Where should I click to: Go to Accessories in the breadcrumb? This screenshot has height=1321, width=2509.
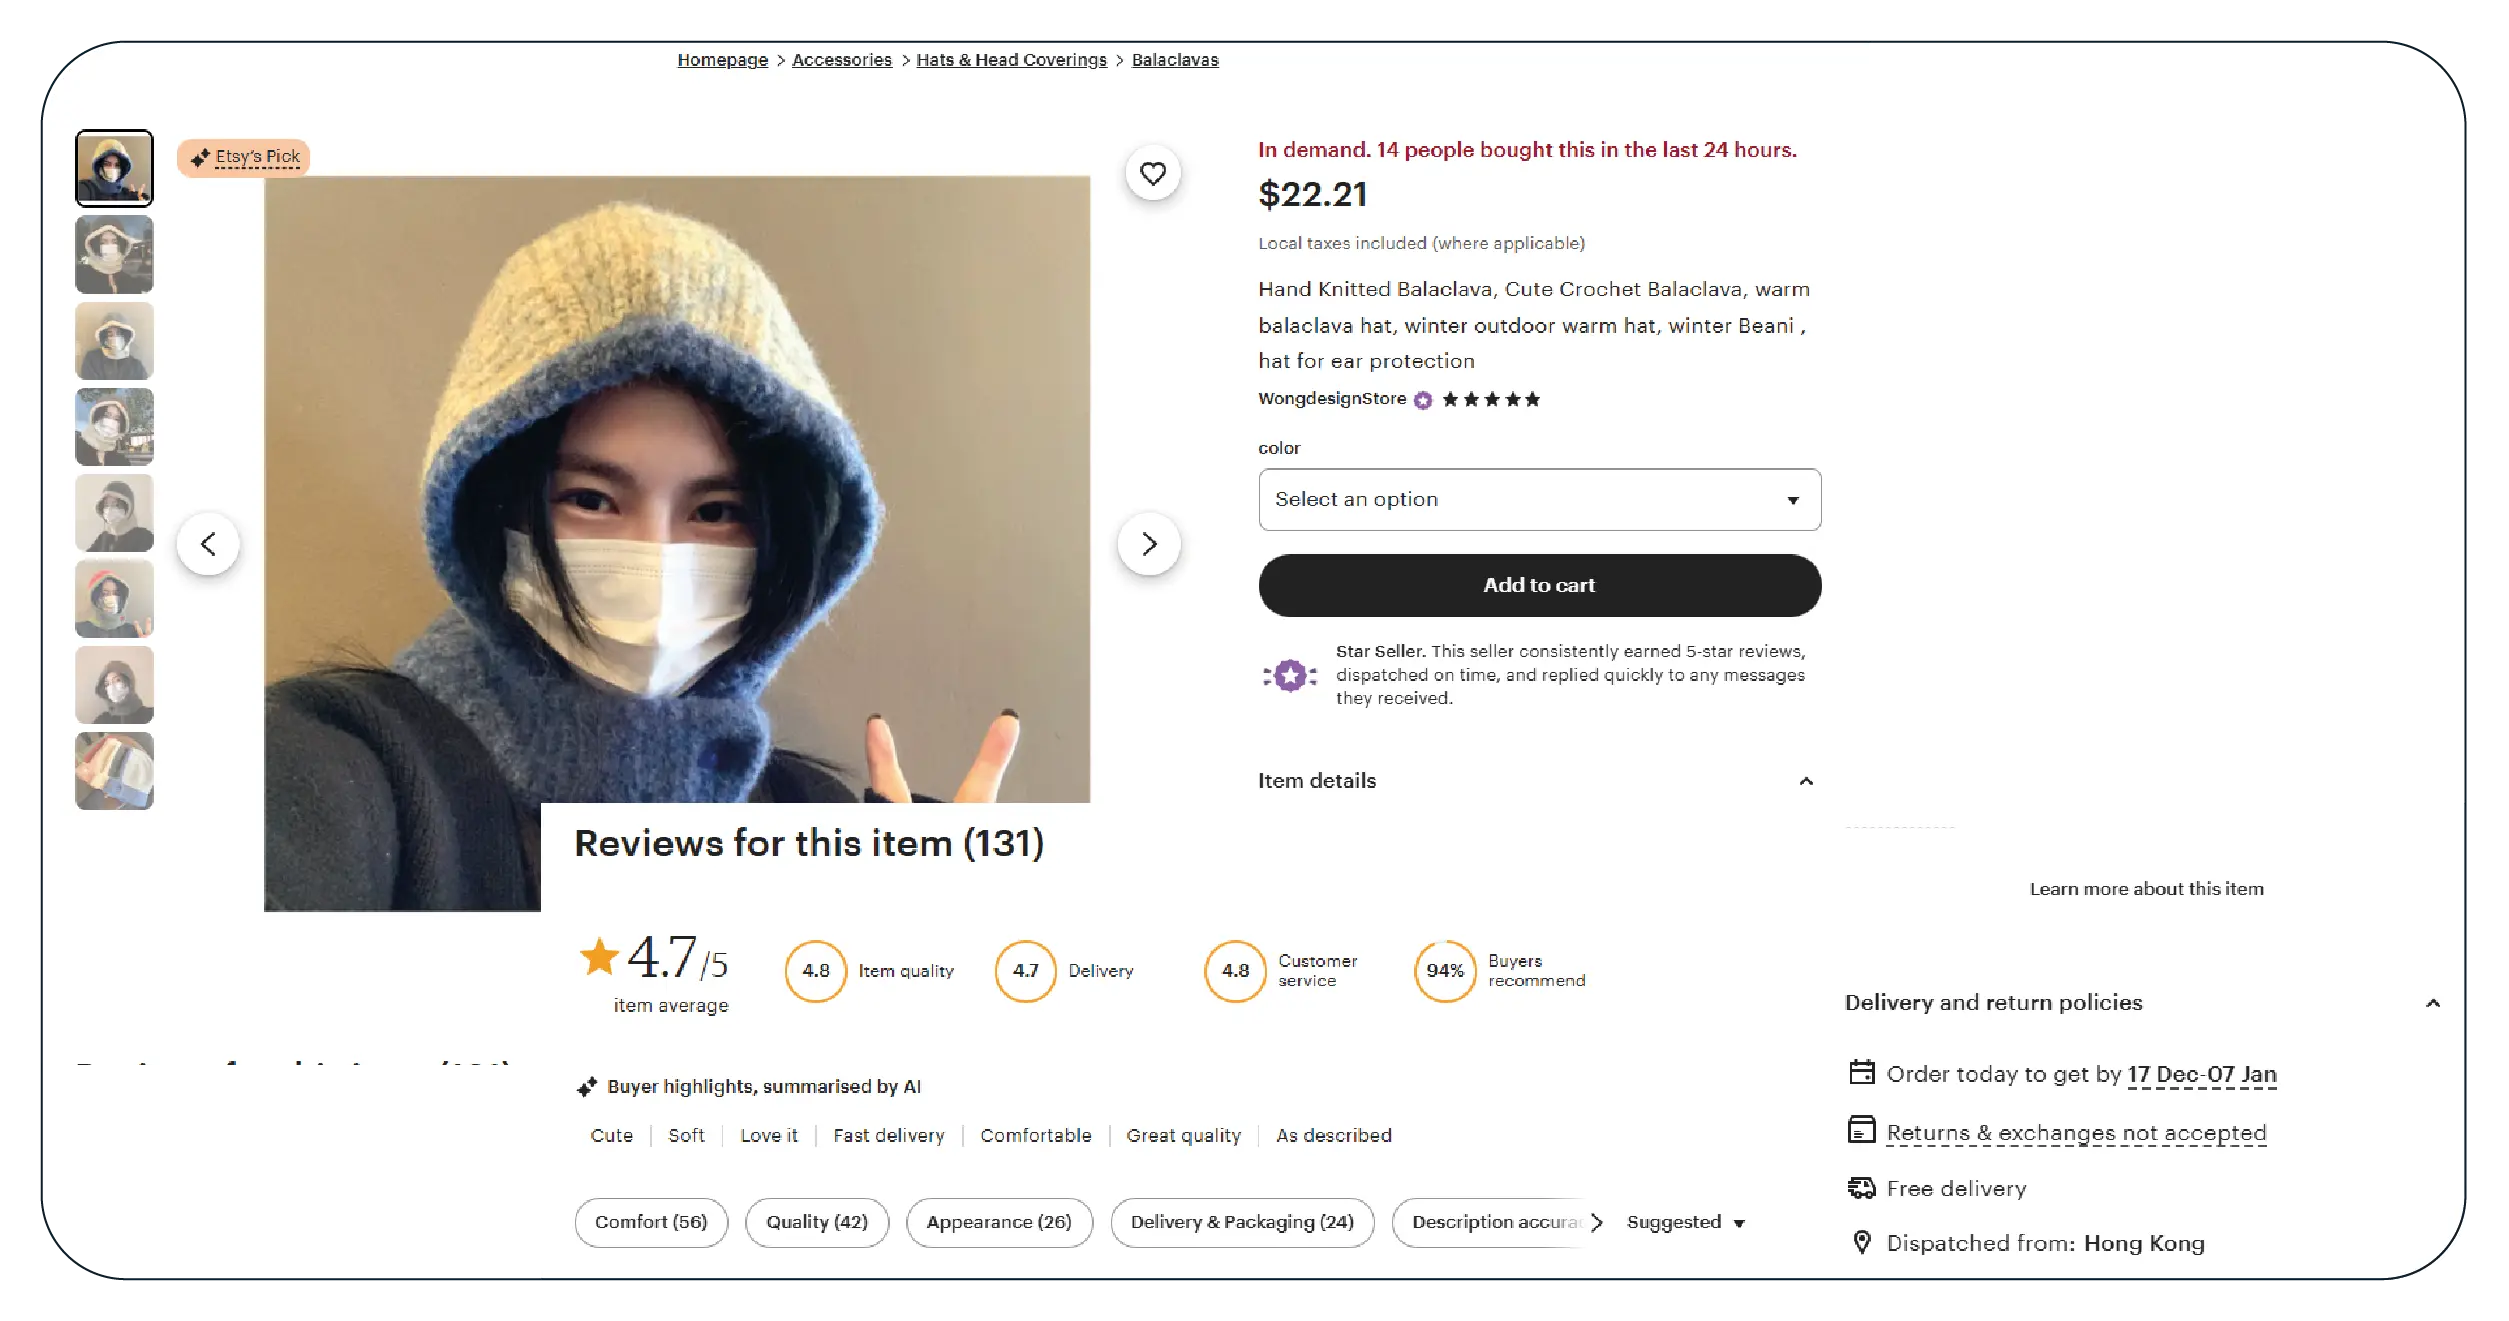tap(841, 60)
